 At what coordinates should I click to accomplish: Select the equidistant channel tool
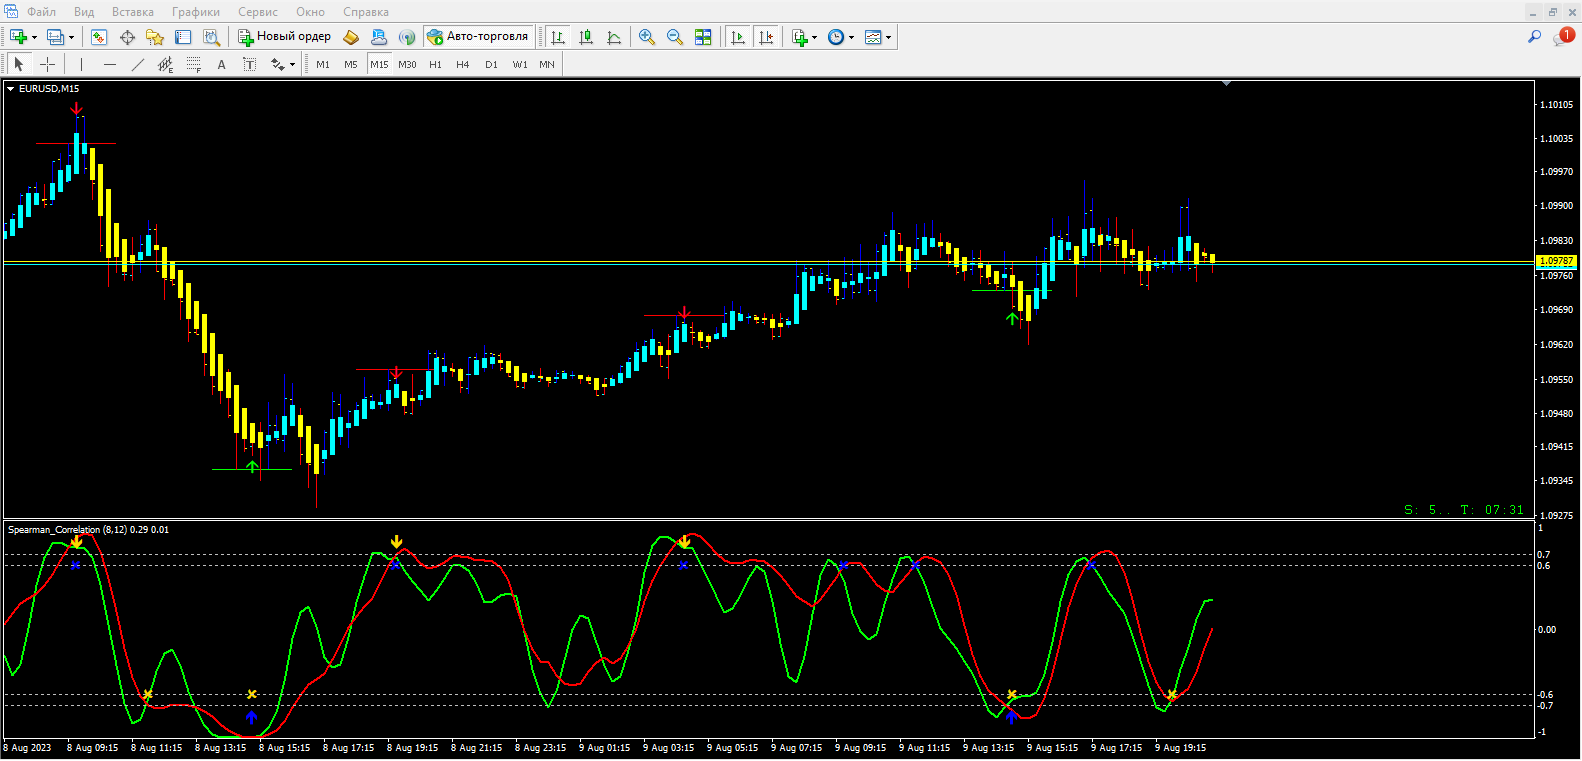(x=166, y=64)
